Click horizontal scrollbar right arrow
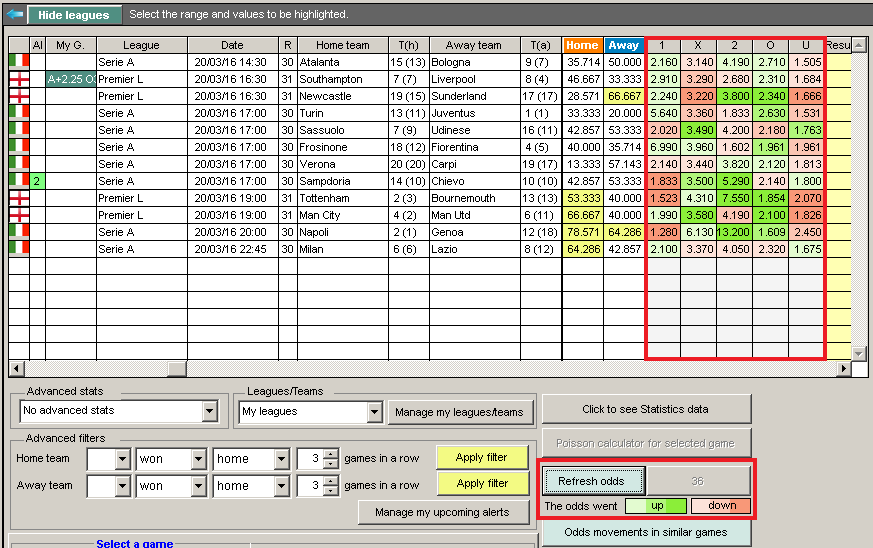This screenshot has width=873, height=548. coord(844,368)
